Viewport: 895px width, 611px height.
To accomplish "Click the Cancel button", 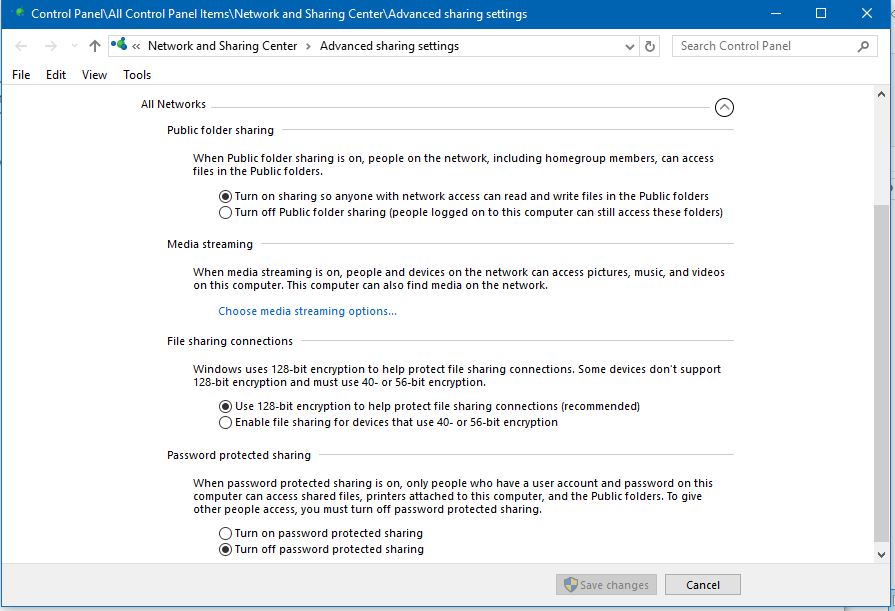I will point(703,585).
